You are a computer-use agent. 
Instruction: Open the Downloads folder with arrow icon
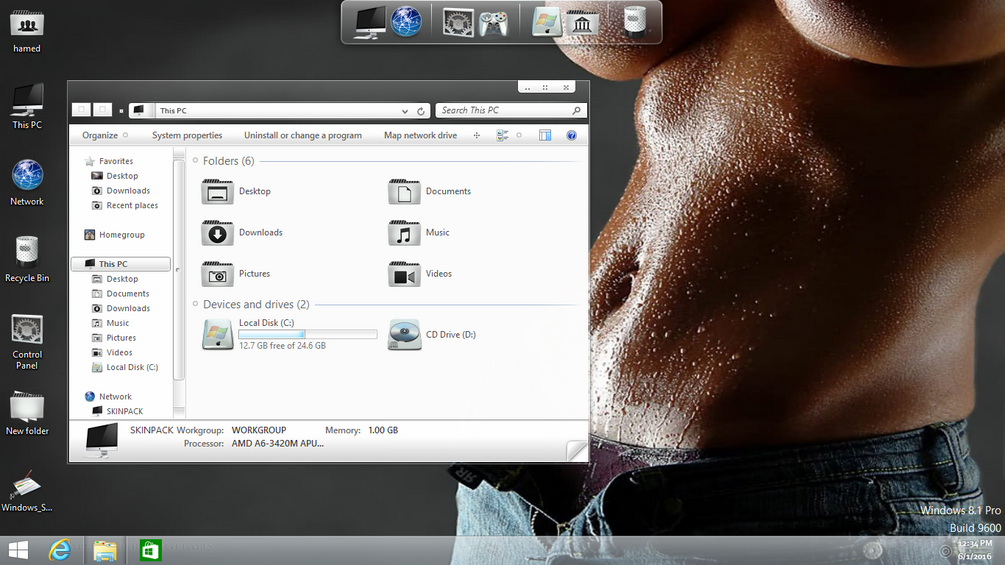pos(217,233)
